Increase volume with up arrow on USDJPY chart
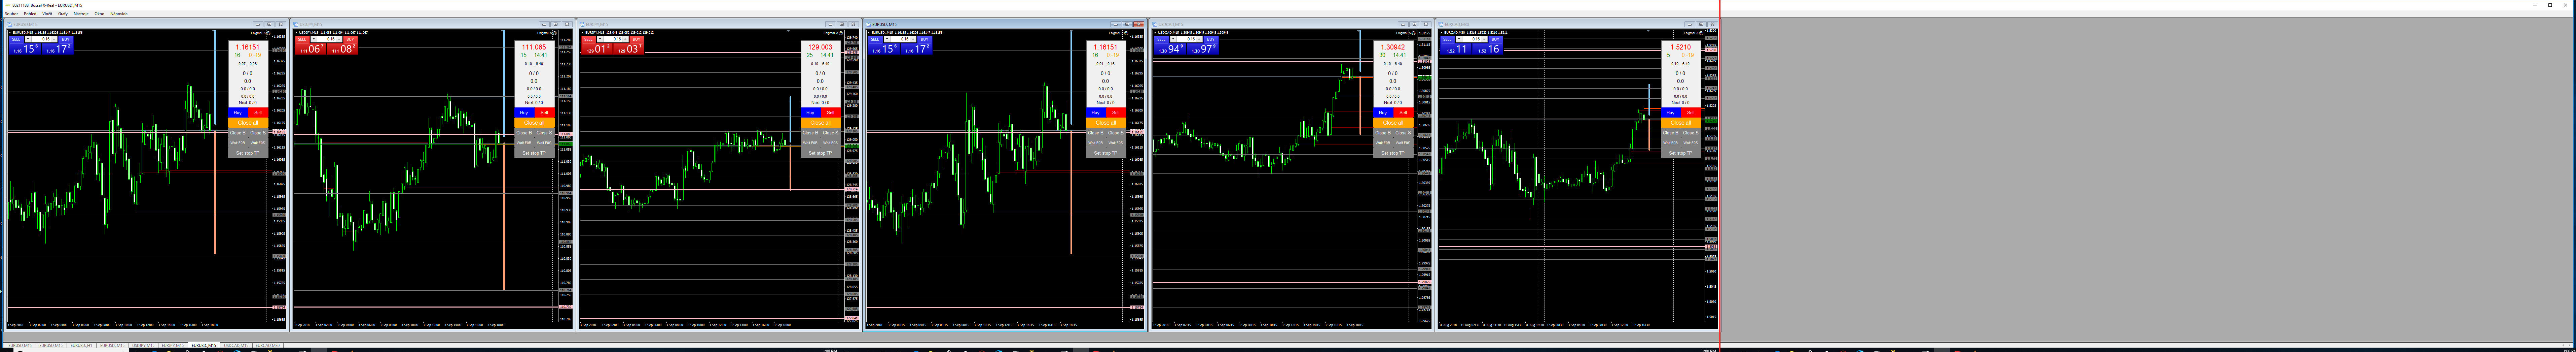Image resolution: width=2576 pixels, height=352 pixels. (339, 39)
